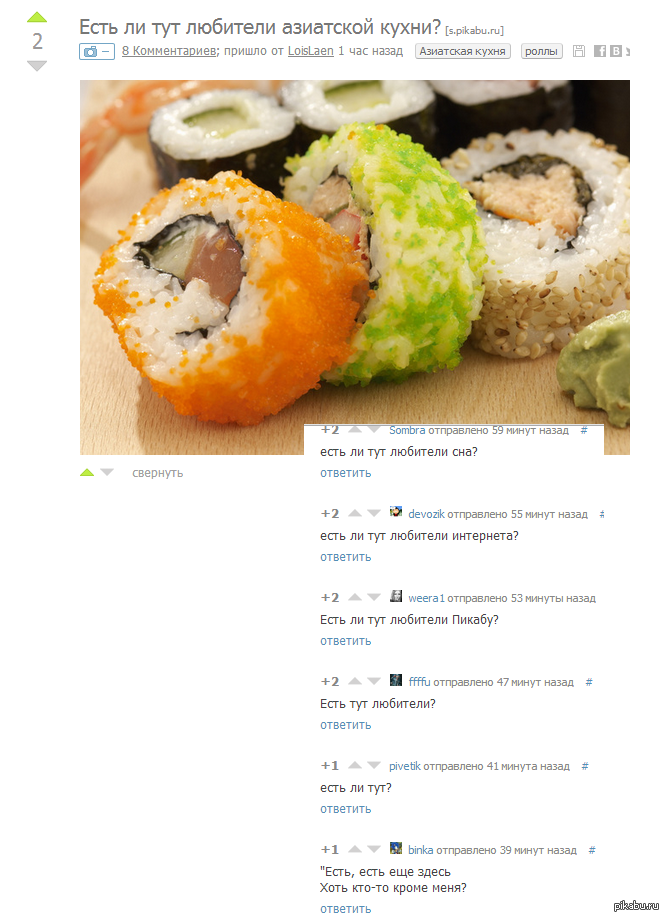
Task: Open permalink hash of pivetik's comment
Action: (585, 766)
